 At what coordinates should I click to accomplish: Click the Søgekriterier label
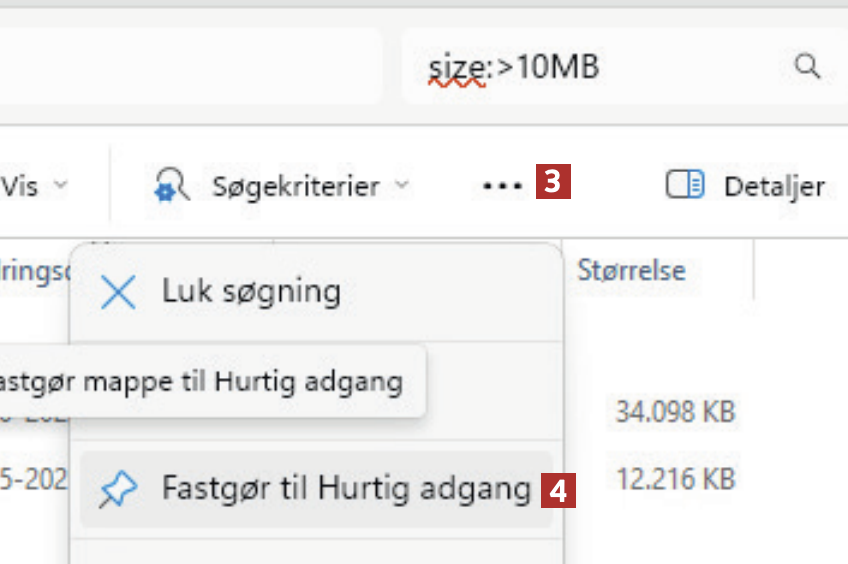pyautogui.click(x=295, y=186)
